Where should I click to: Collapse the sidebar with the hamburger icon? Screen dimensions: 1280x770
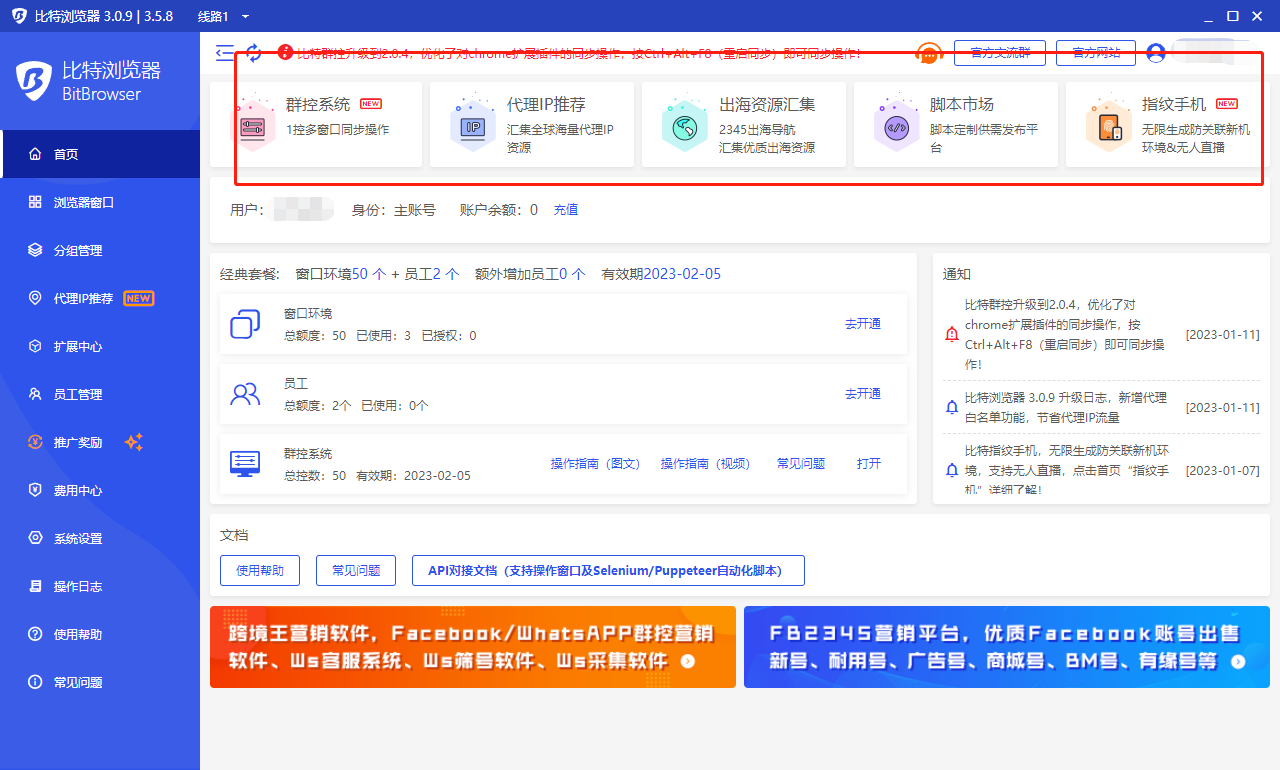pos(225,52)
